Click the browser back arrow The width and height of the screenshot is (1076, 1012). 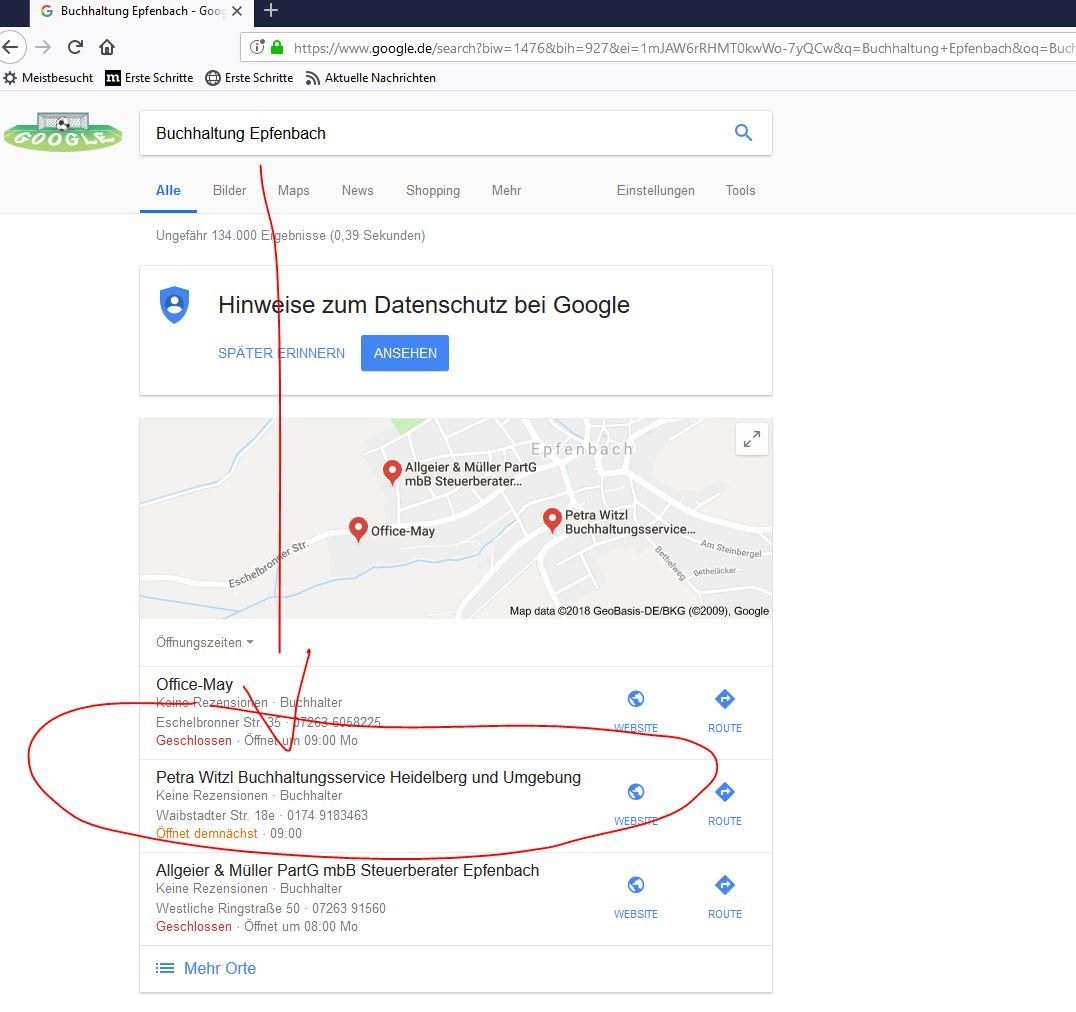pyautogui.click(x=10, y=47)
